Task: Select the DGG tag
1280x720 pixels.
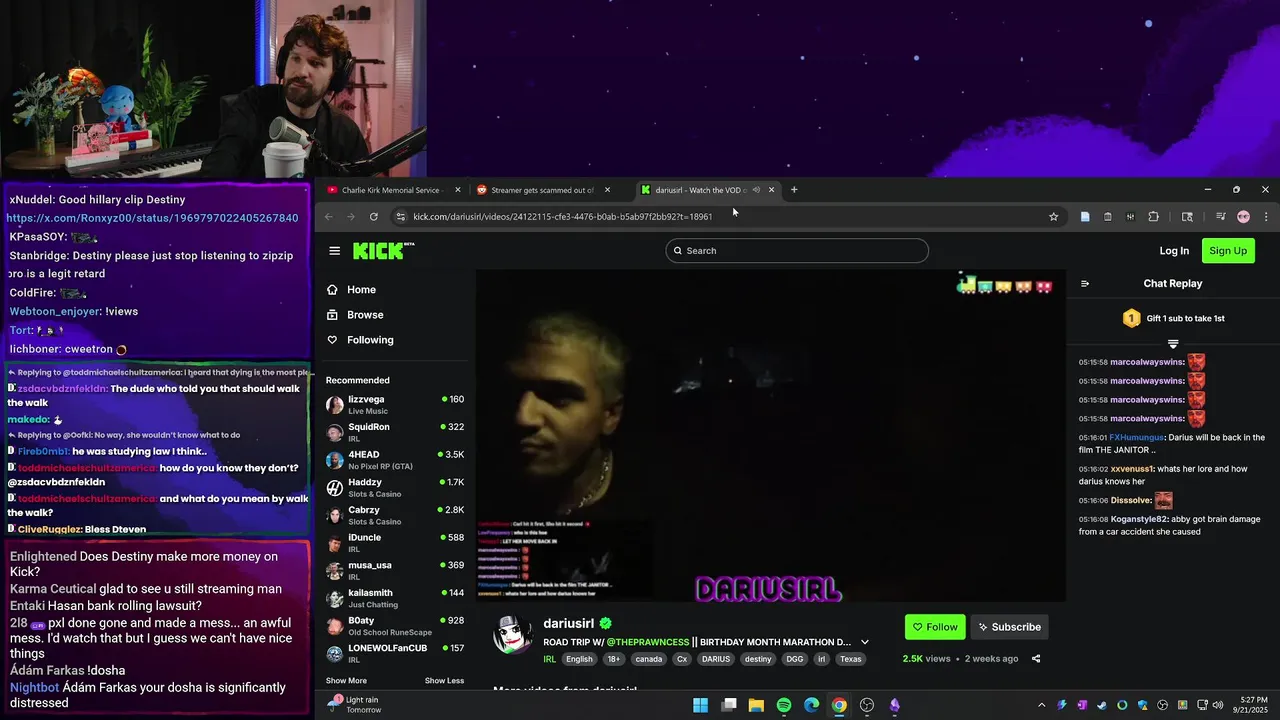Action: pos(795,659)
